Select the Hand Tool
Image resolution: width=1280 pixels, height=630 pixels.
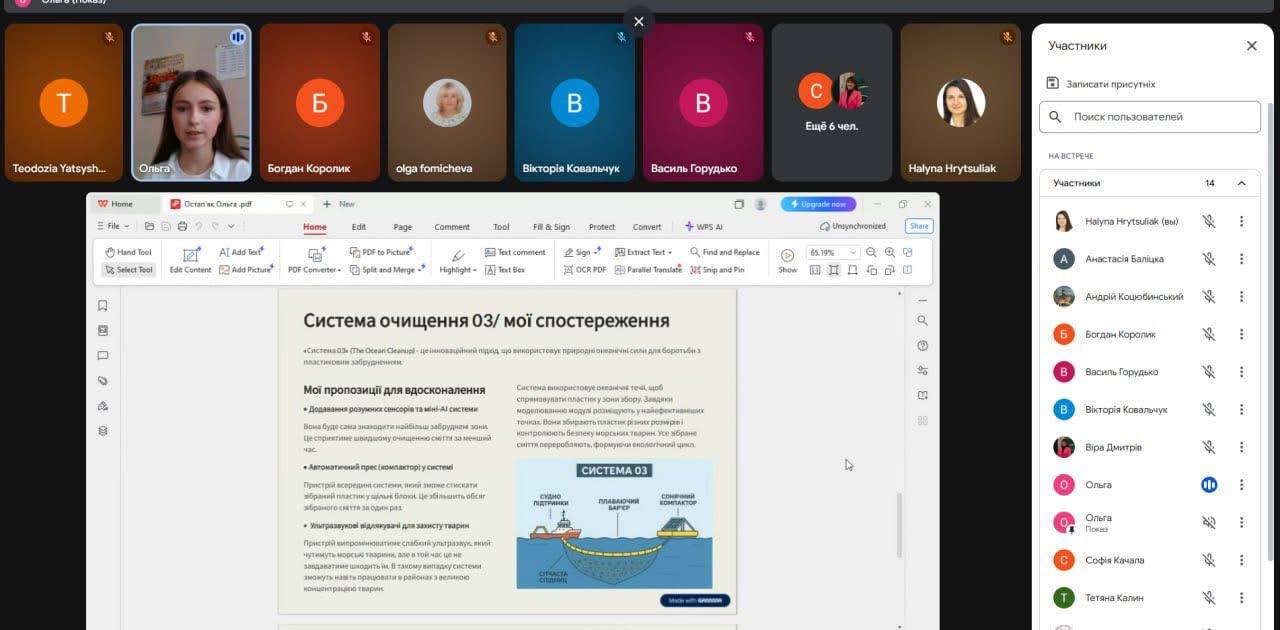(128, 252)
